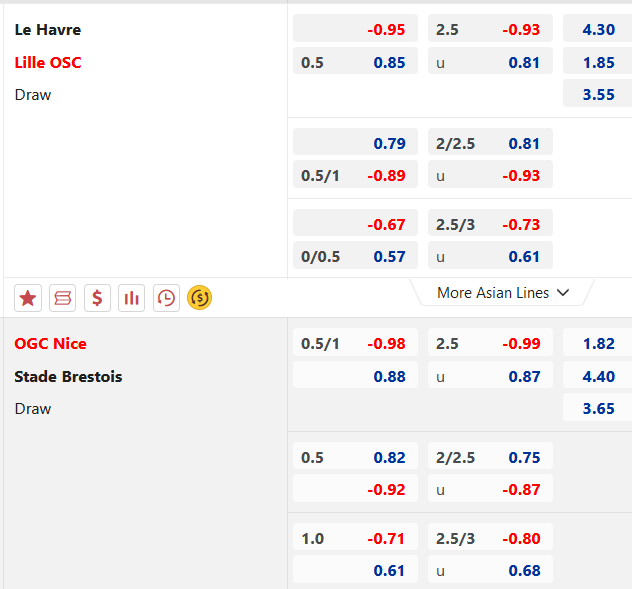Select draw odds 3.65
The width and height of the screenshot is (632, 589).
tap(597, 407)
